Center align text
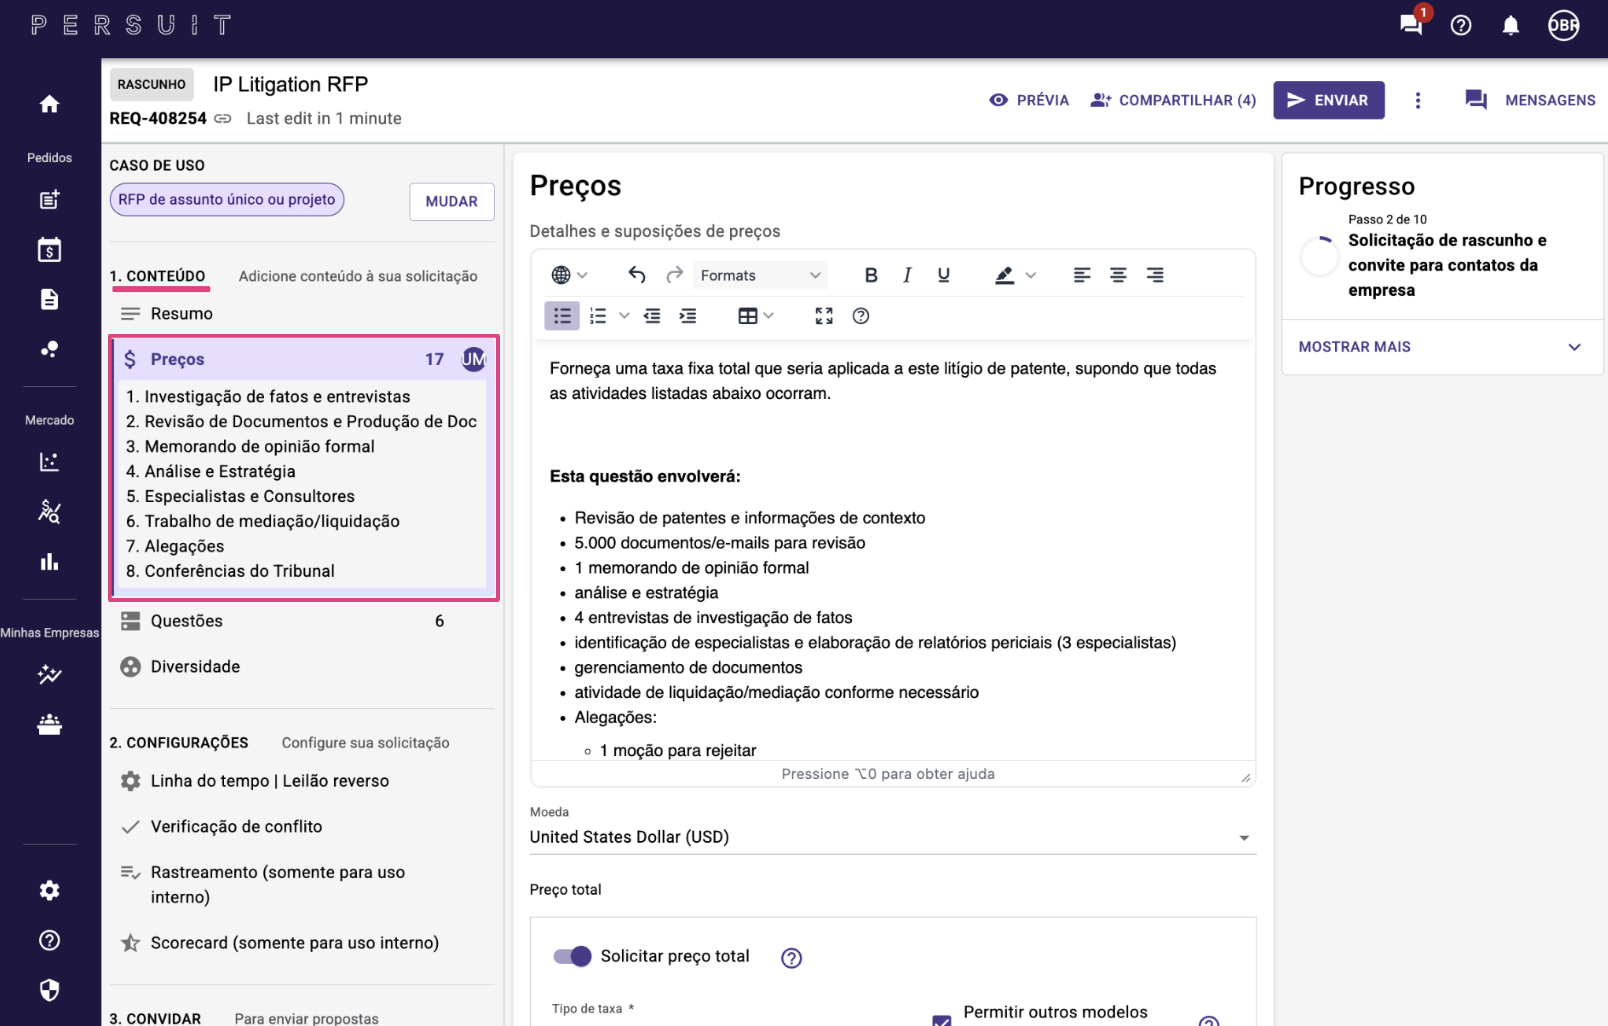This screenshot has height=1026, width=1608. click(x=1118, y=275)
